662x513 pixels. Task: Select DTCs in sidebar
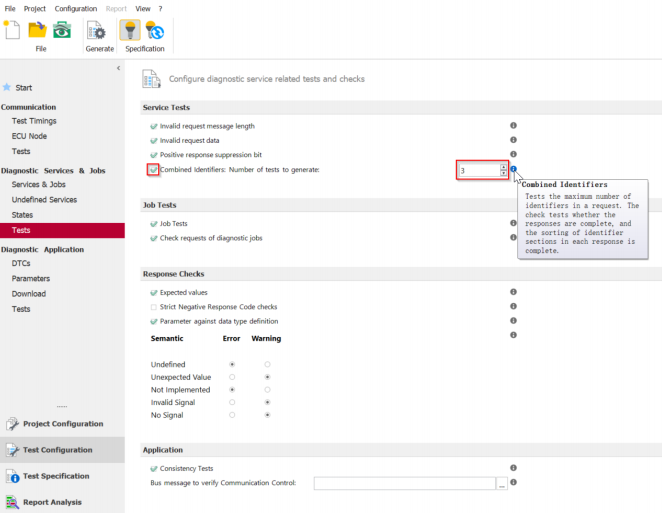click(x=21, y=263)
